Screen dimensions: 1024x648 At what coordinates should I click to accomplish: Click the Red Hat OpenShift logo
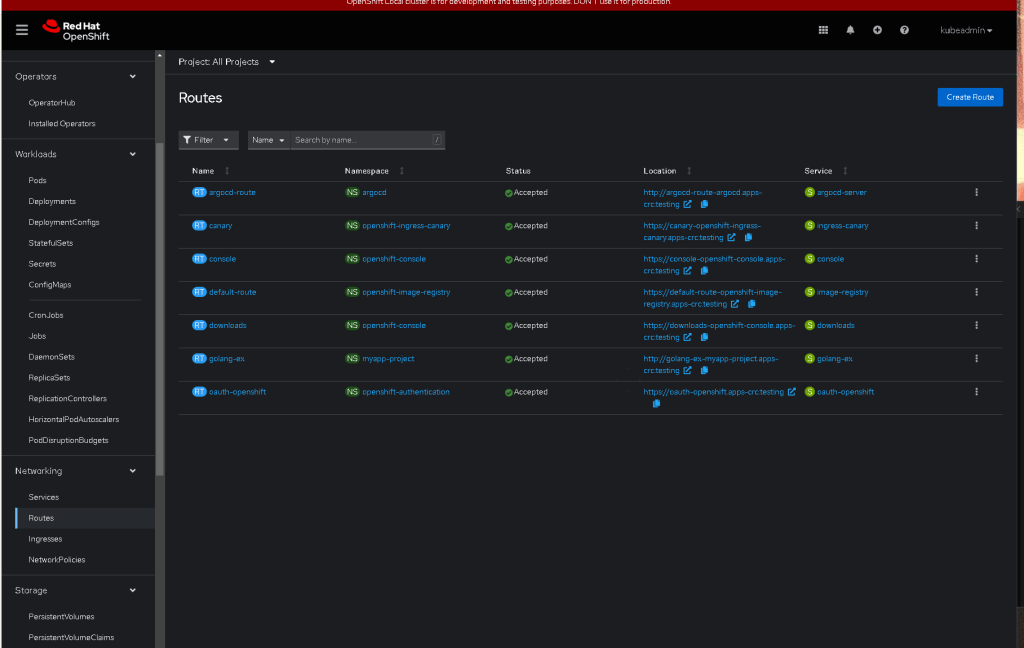point(76,30)
